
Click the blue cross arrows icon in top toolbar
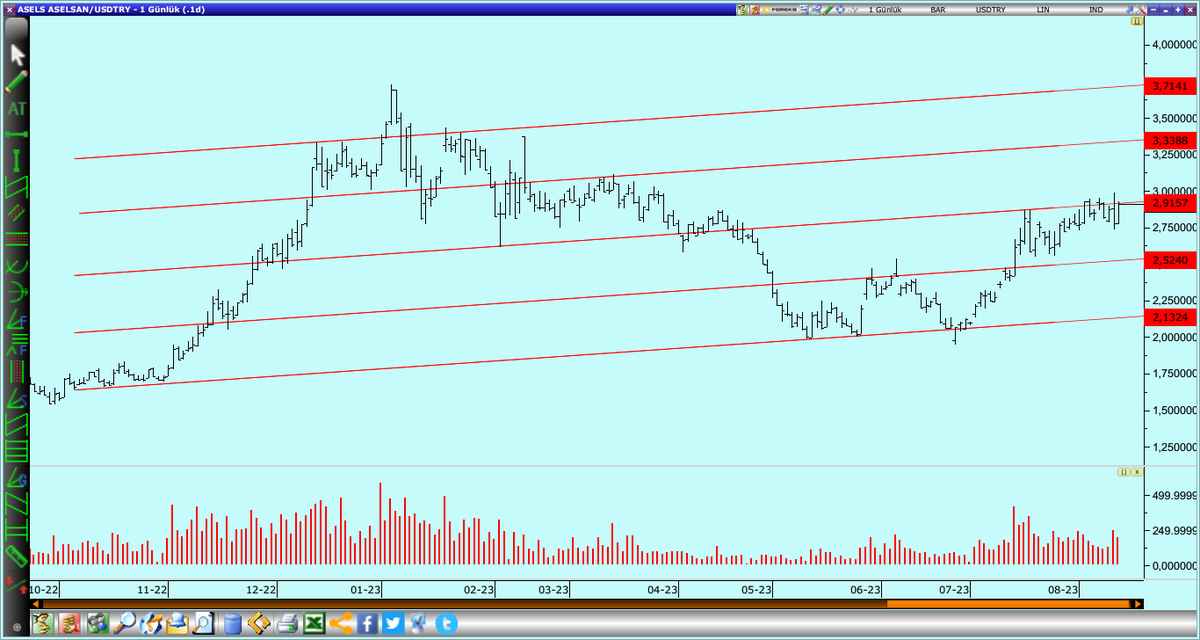point(840,9)
